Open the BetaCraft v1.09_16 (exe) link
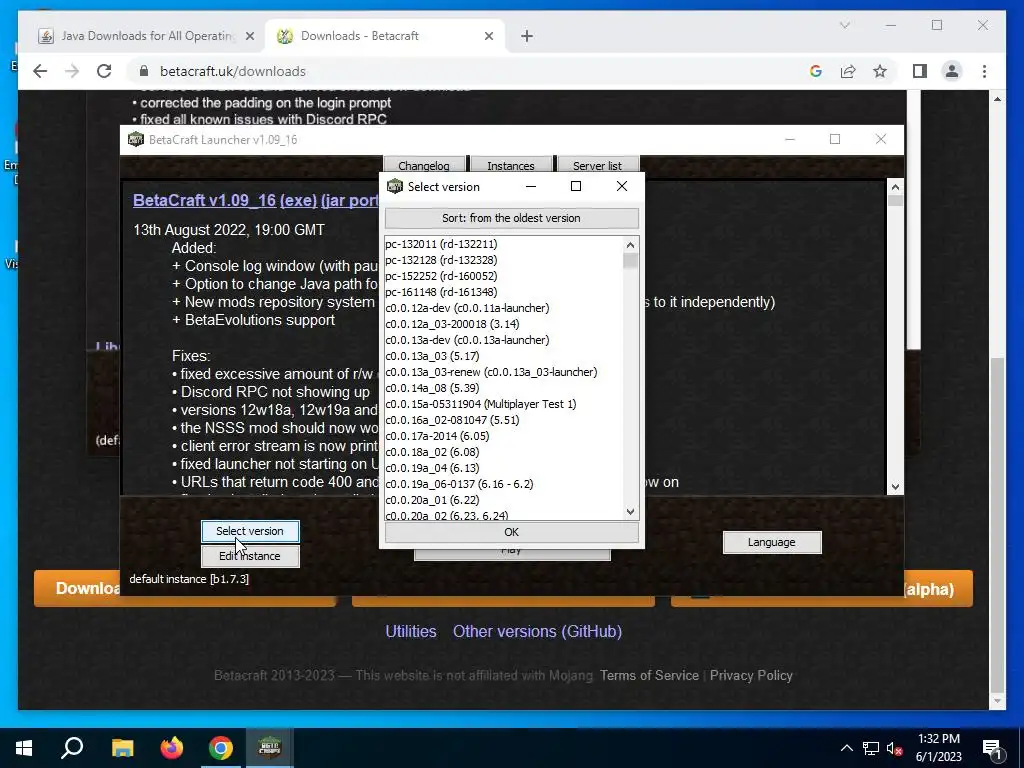The image size is (1024, 768). click(225, 200)
